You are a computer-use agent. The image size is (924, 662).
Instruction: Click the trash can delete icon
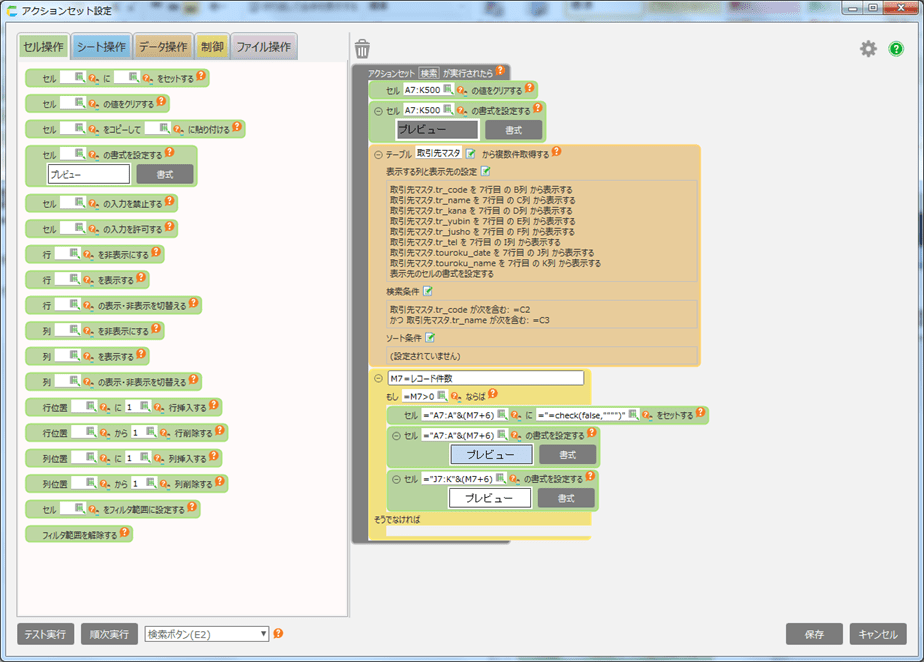362,49
